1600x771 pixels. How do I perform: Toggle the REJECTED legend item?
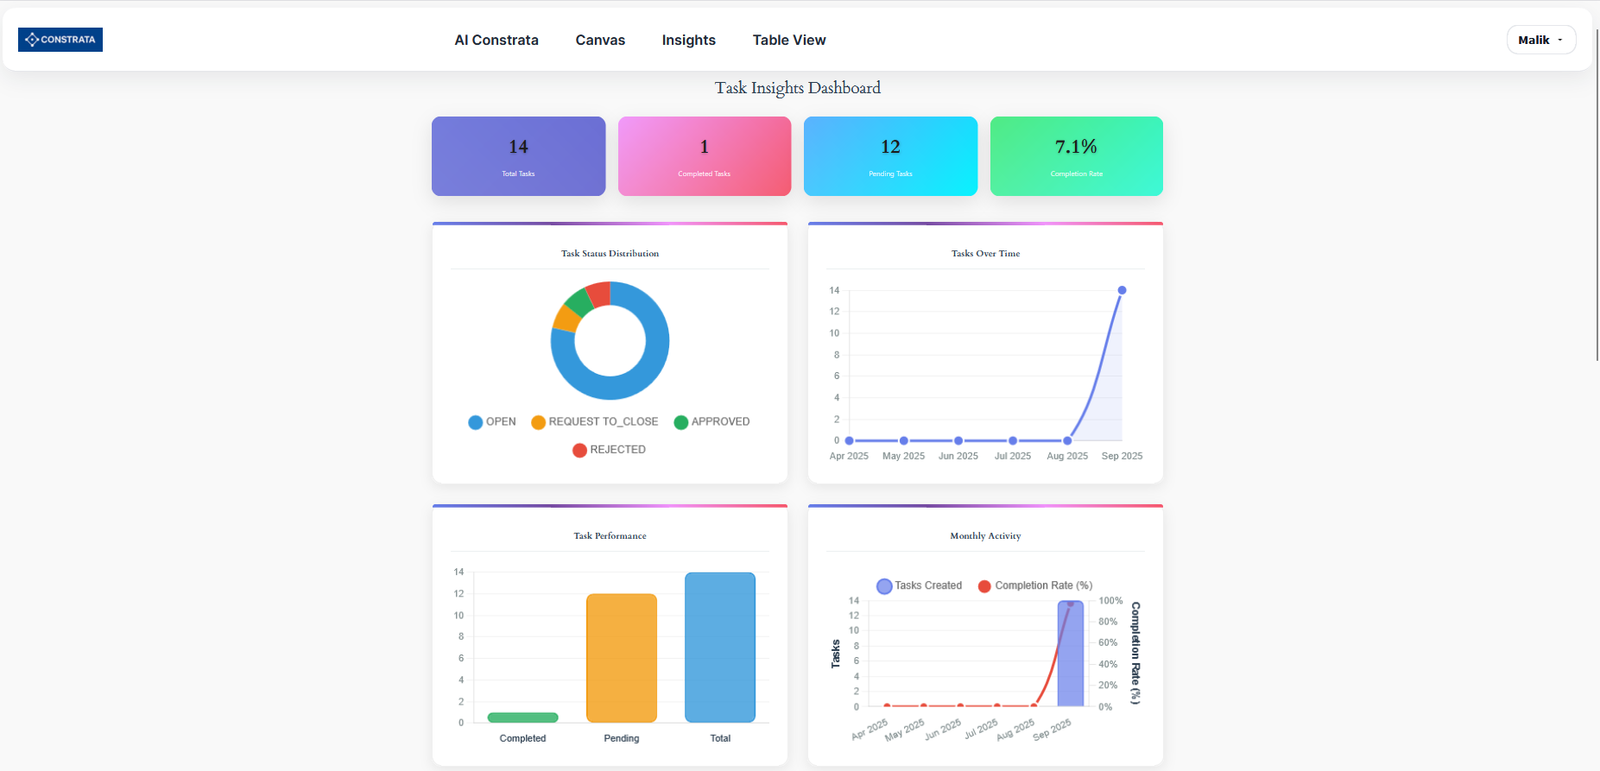pyautogui.click(x=609, y=450)
